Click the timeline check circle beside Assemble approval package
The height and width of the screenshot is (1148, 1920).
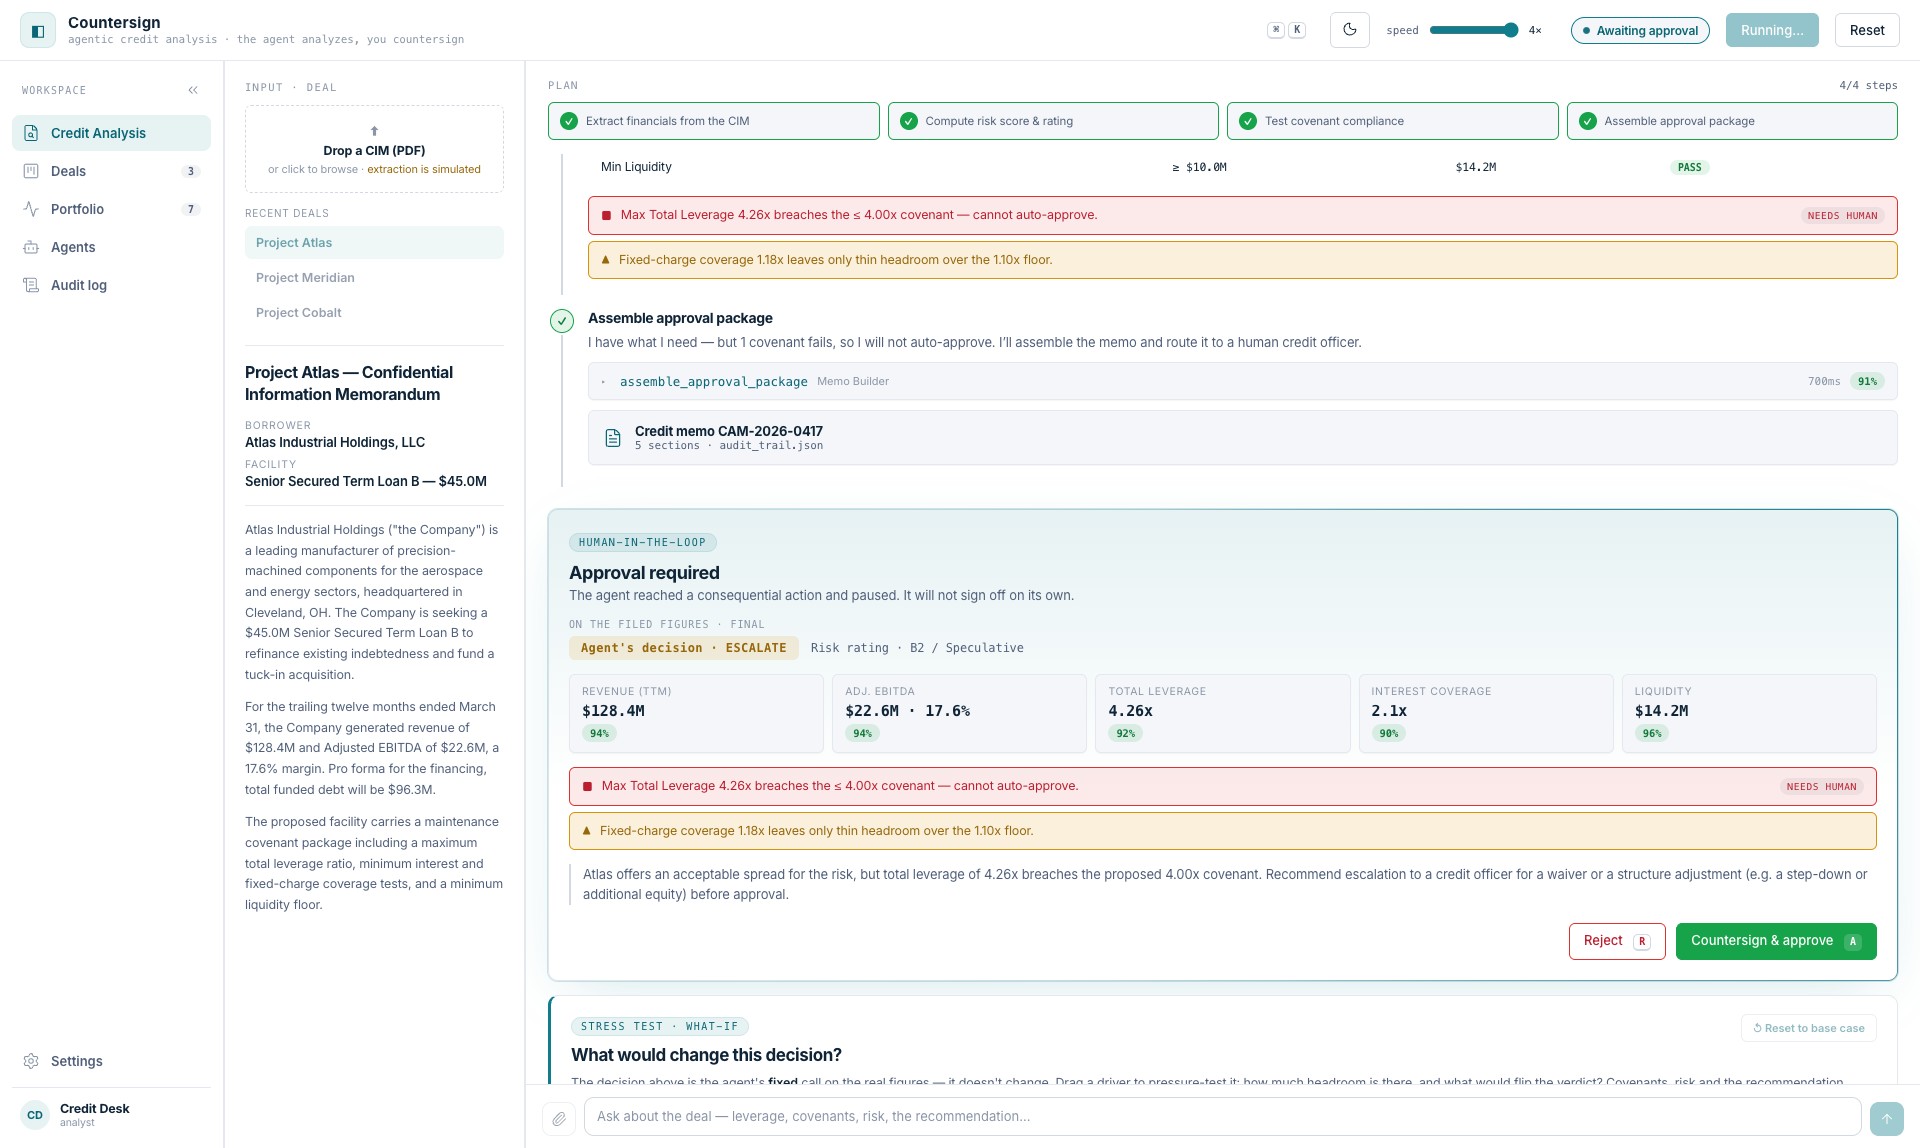tap(562, 321)
